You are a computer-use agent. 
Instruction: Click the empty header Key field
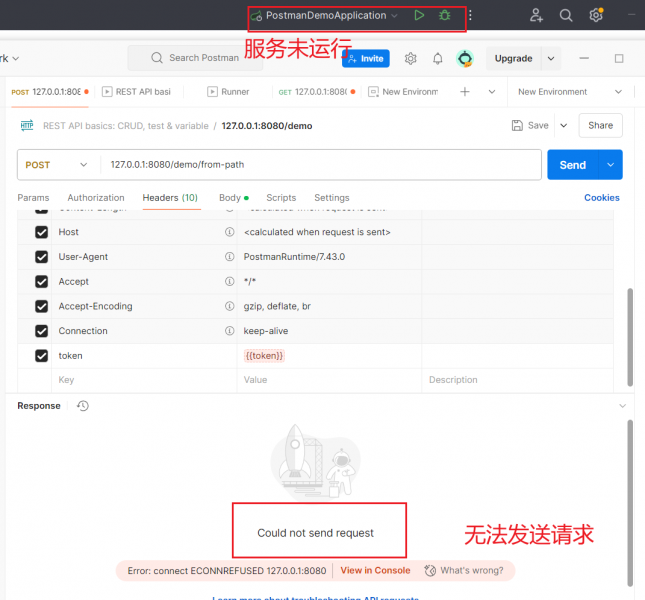coord(144,380)
